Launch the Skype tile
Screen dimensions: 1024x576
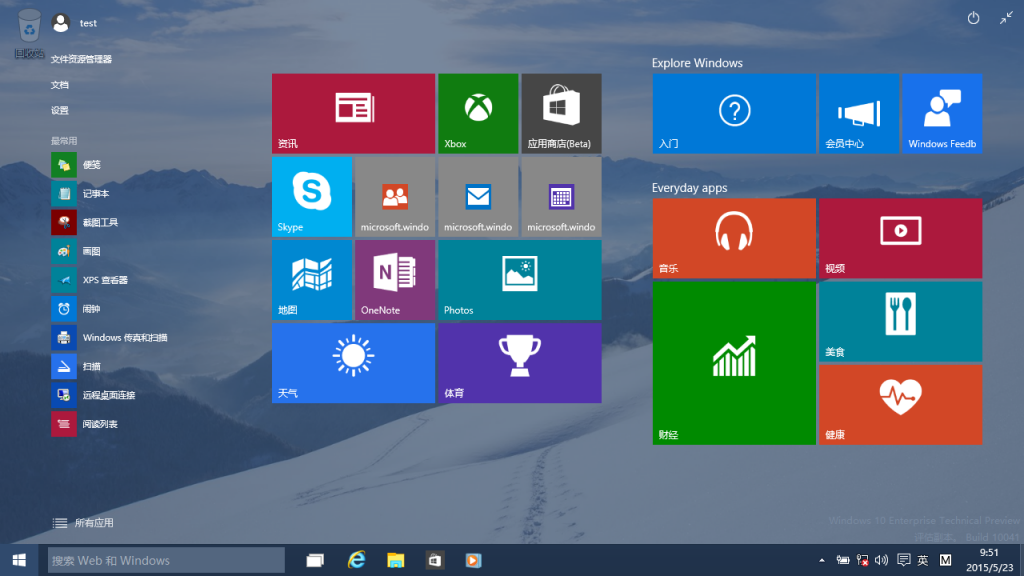coord(312,196)
